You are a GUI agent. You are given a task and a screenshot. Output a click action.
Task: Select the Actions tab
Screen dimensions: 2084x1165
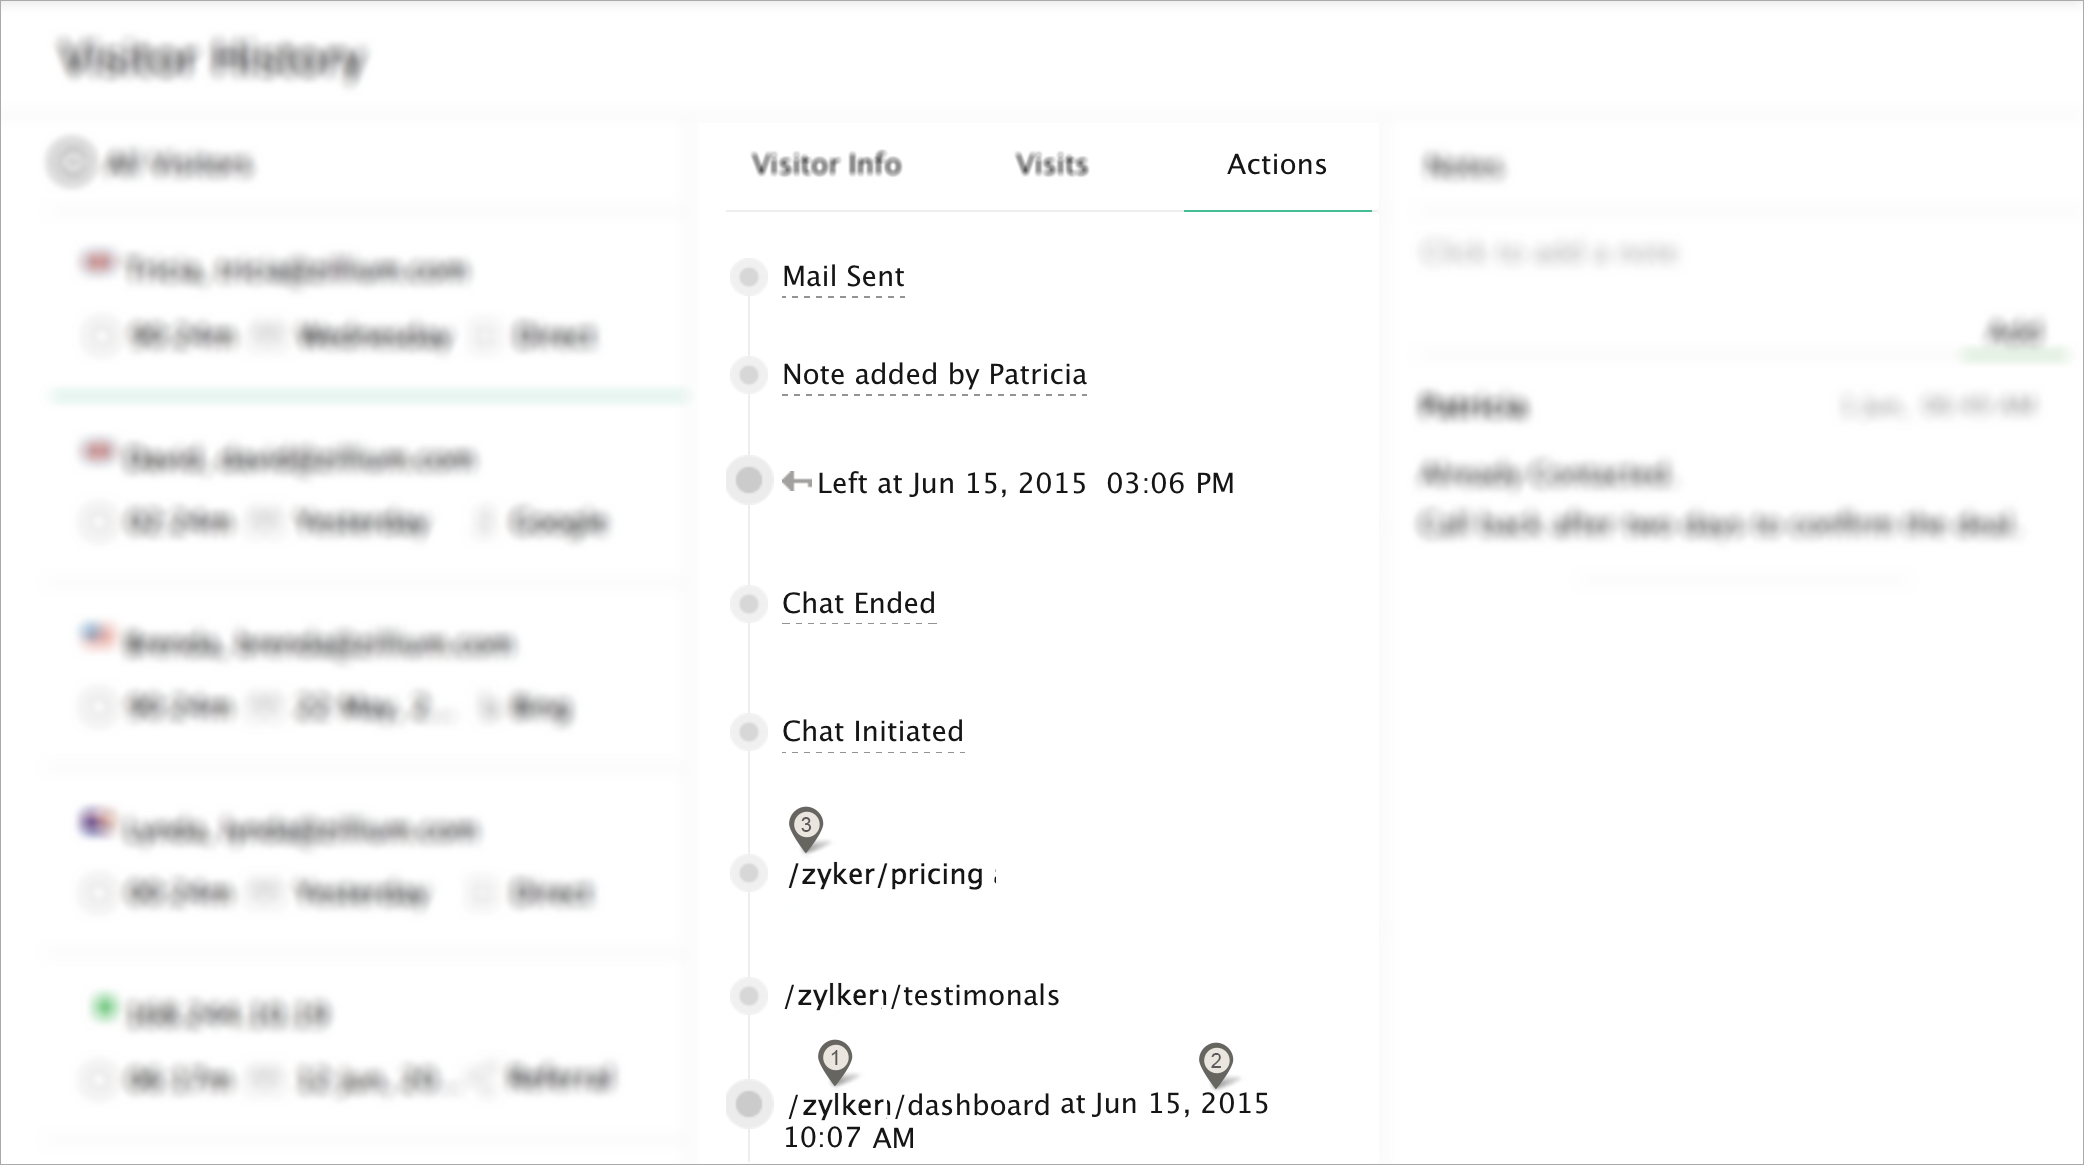1276,165
